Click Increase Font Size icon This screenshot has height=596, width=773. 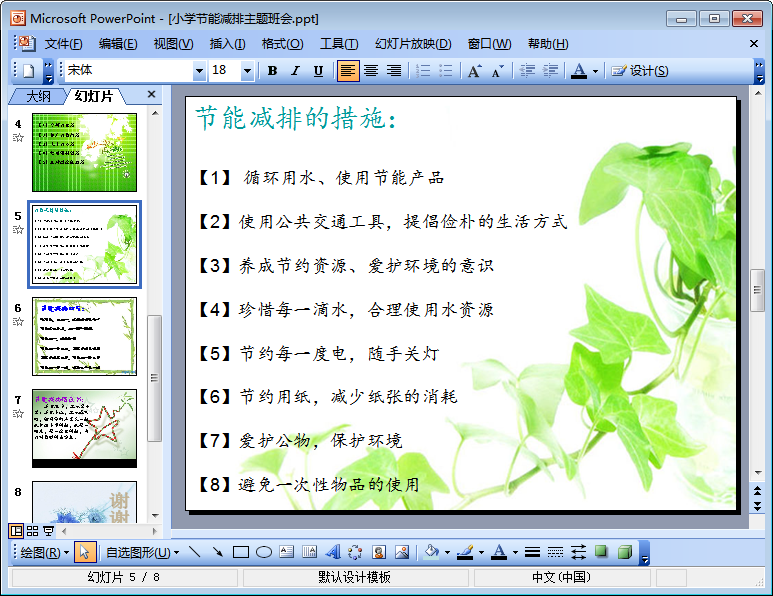pyautogui.click(x=474, y=71)
